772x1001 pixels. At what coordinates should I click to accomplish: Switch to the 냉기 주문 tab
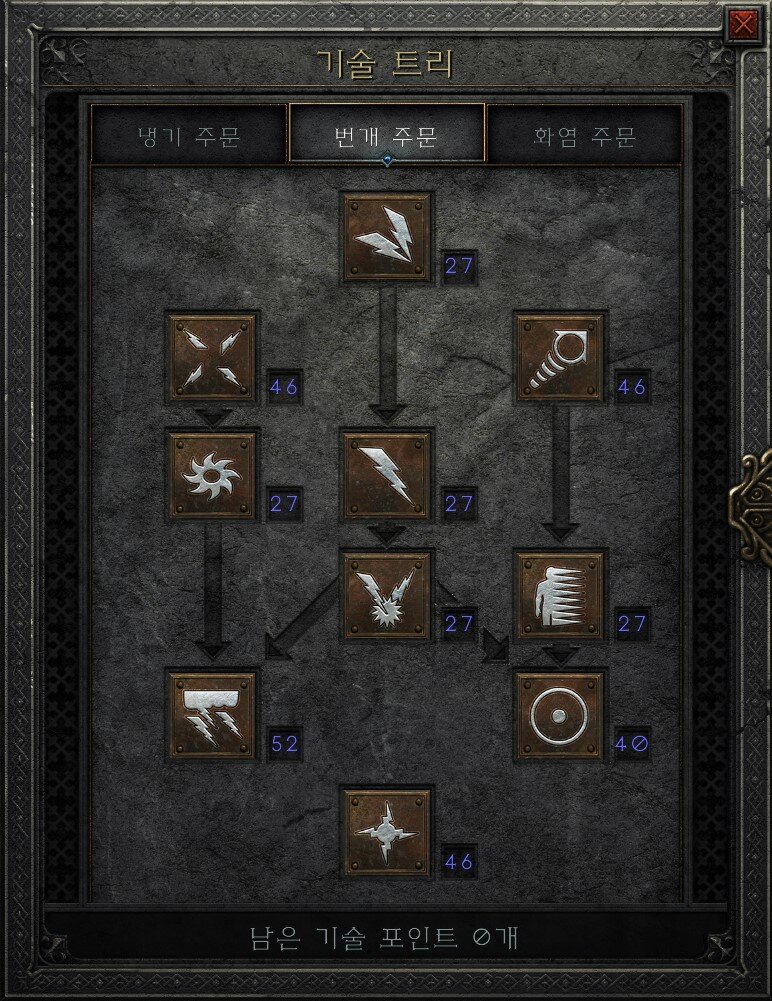(x=189, y=136)
